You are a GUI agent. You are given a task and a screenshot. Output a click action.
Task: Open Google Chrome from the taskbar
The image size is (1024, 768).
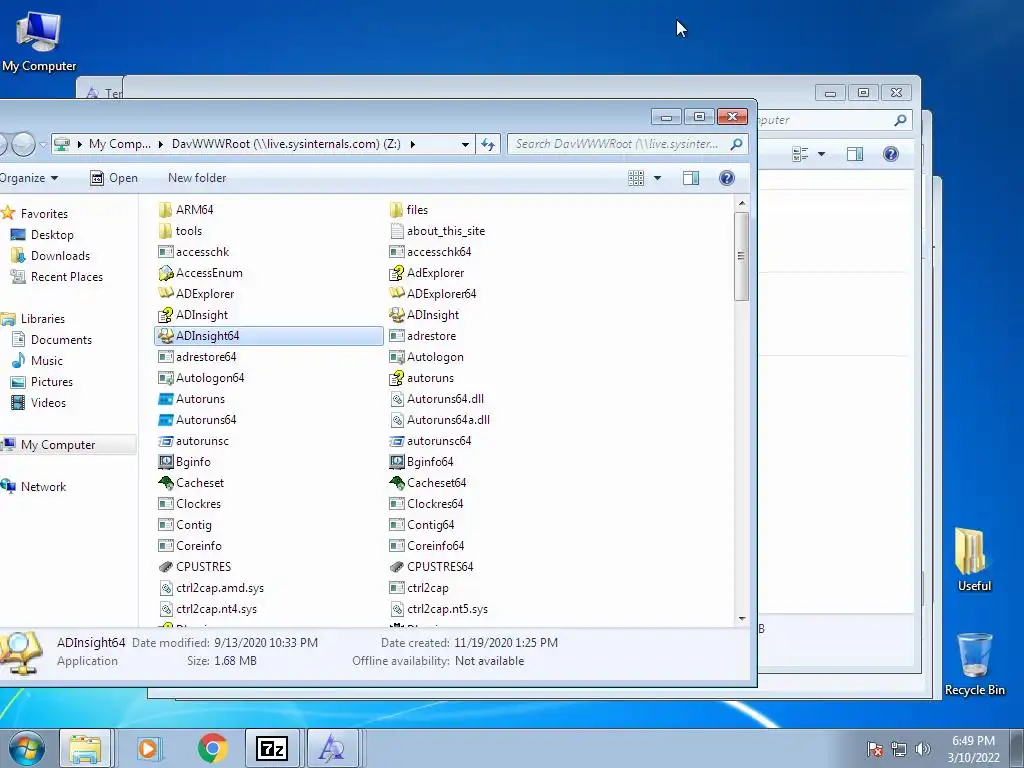point(212,748)
